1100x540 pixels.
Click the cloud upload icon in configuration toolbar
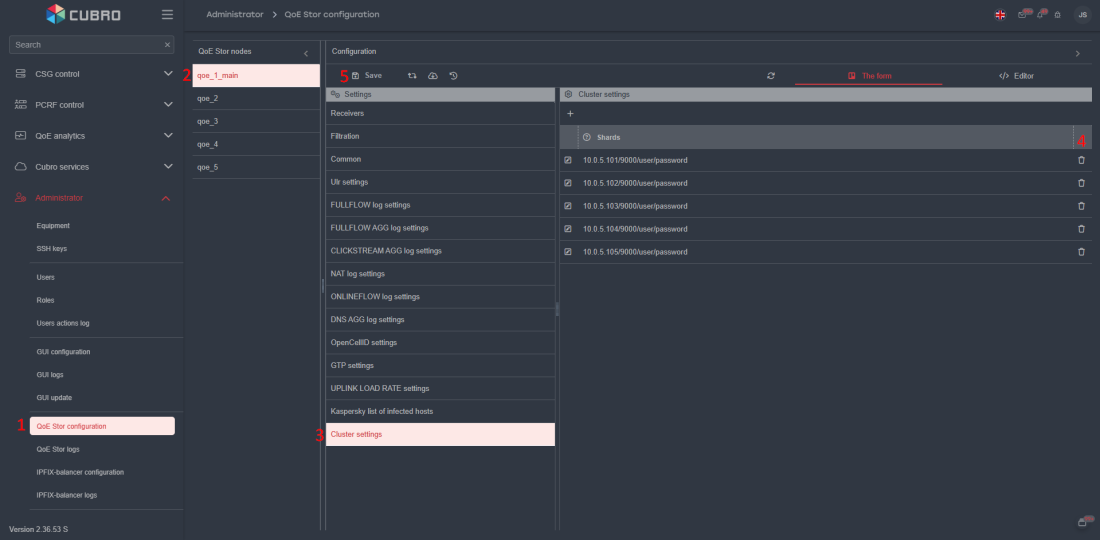coord(433,76)
